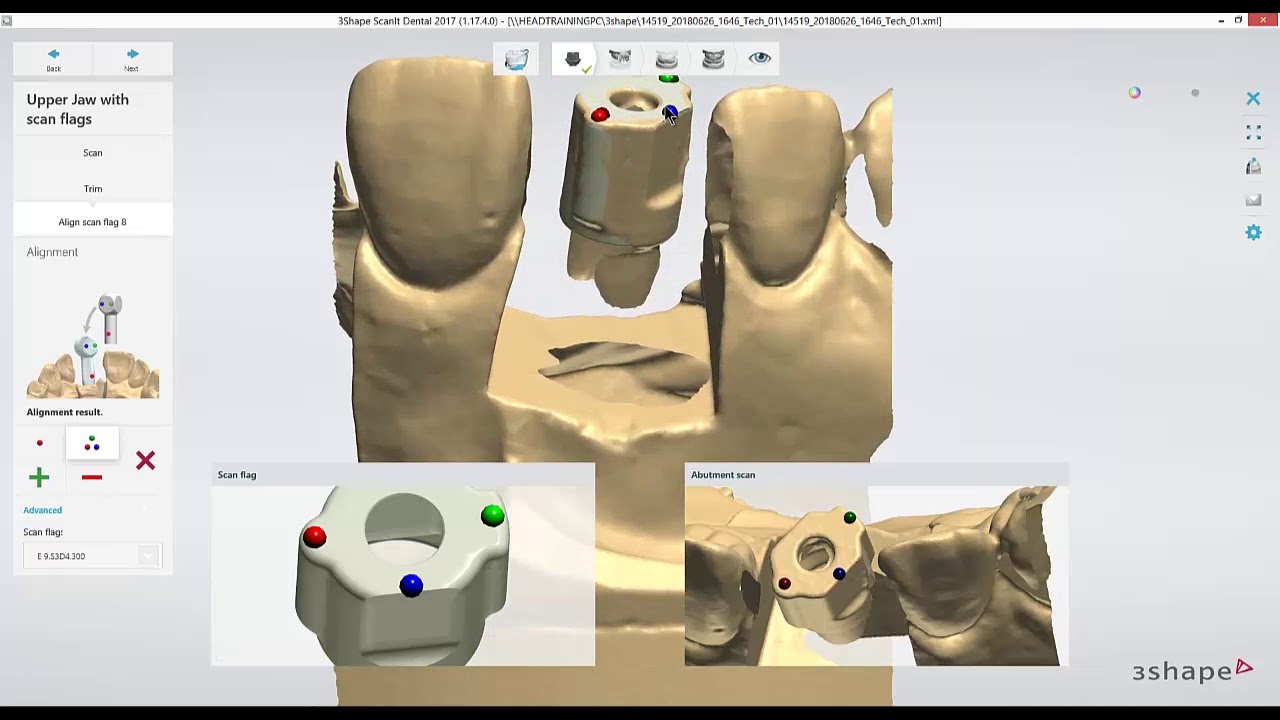Open the settings gear icon

[1253, 232]
